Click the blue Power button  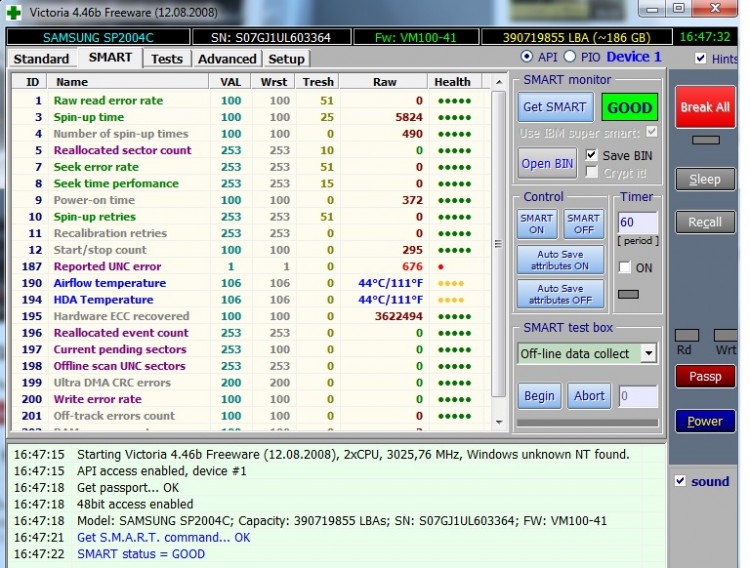tap(705, 421)
